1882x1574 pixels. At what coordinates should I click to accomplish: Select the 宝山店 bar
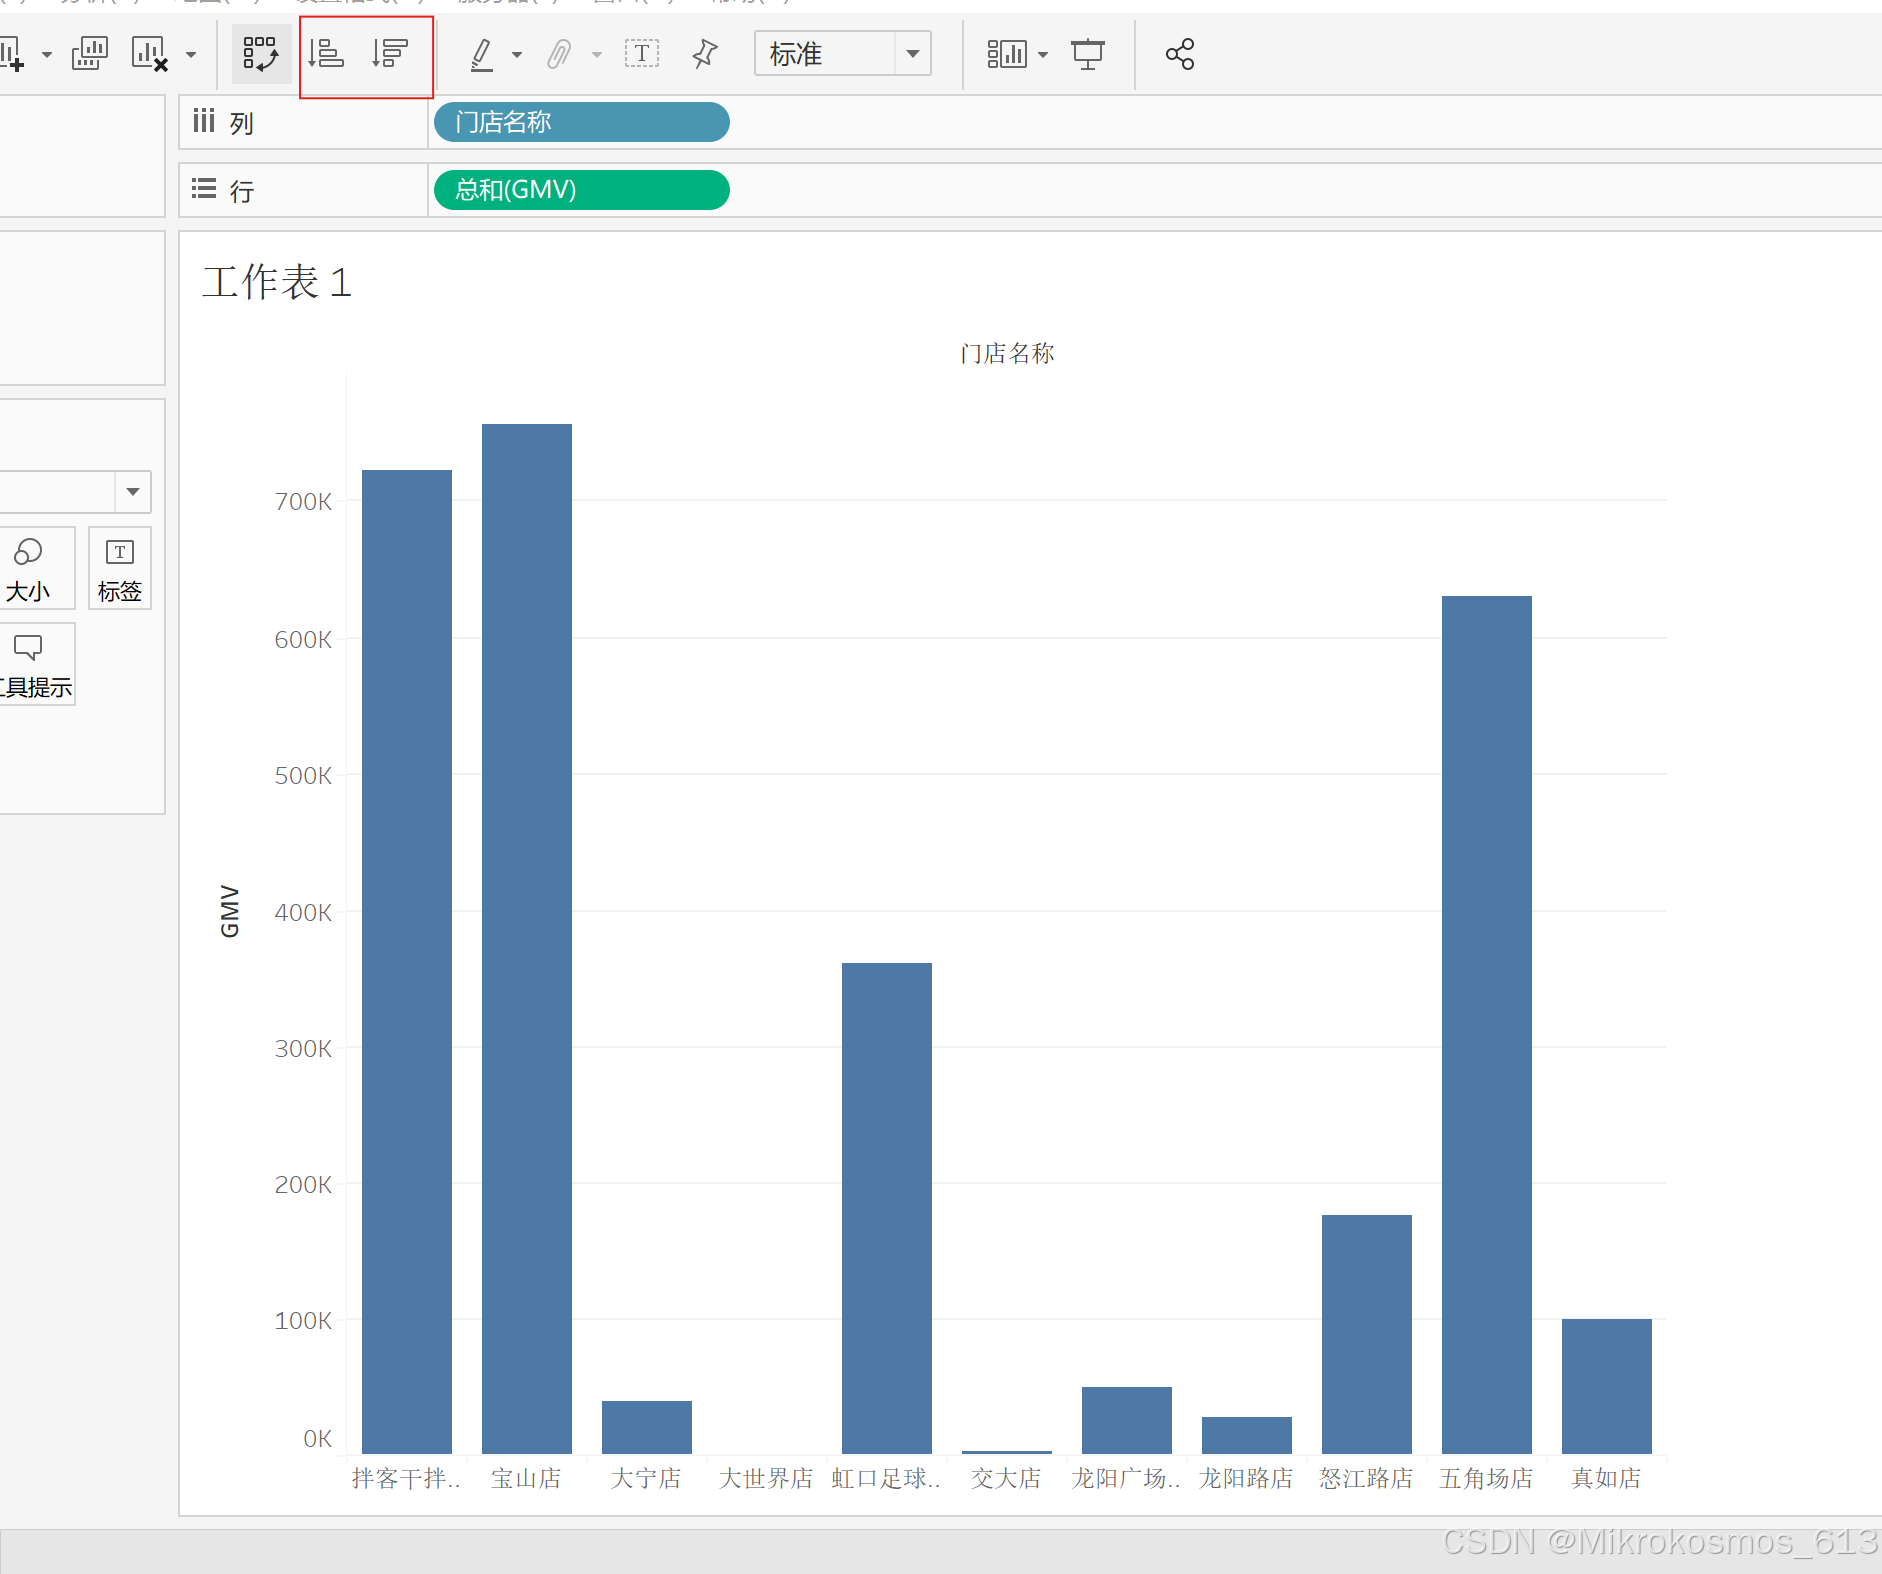click(527, 938)
